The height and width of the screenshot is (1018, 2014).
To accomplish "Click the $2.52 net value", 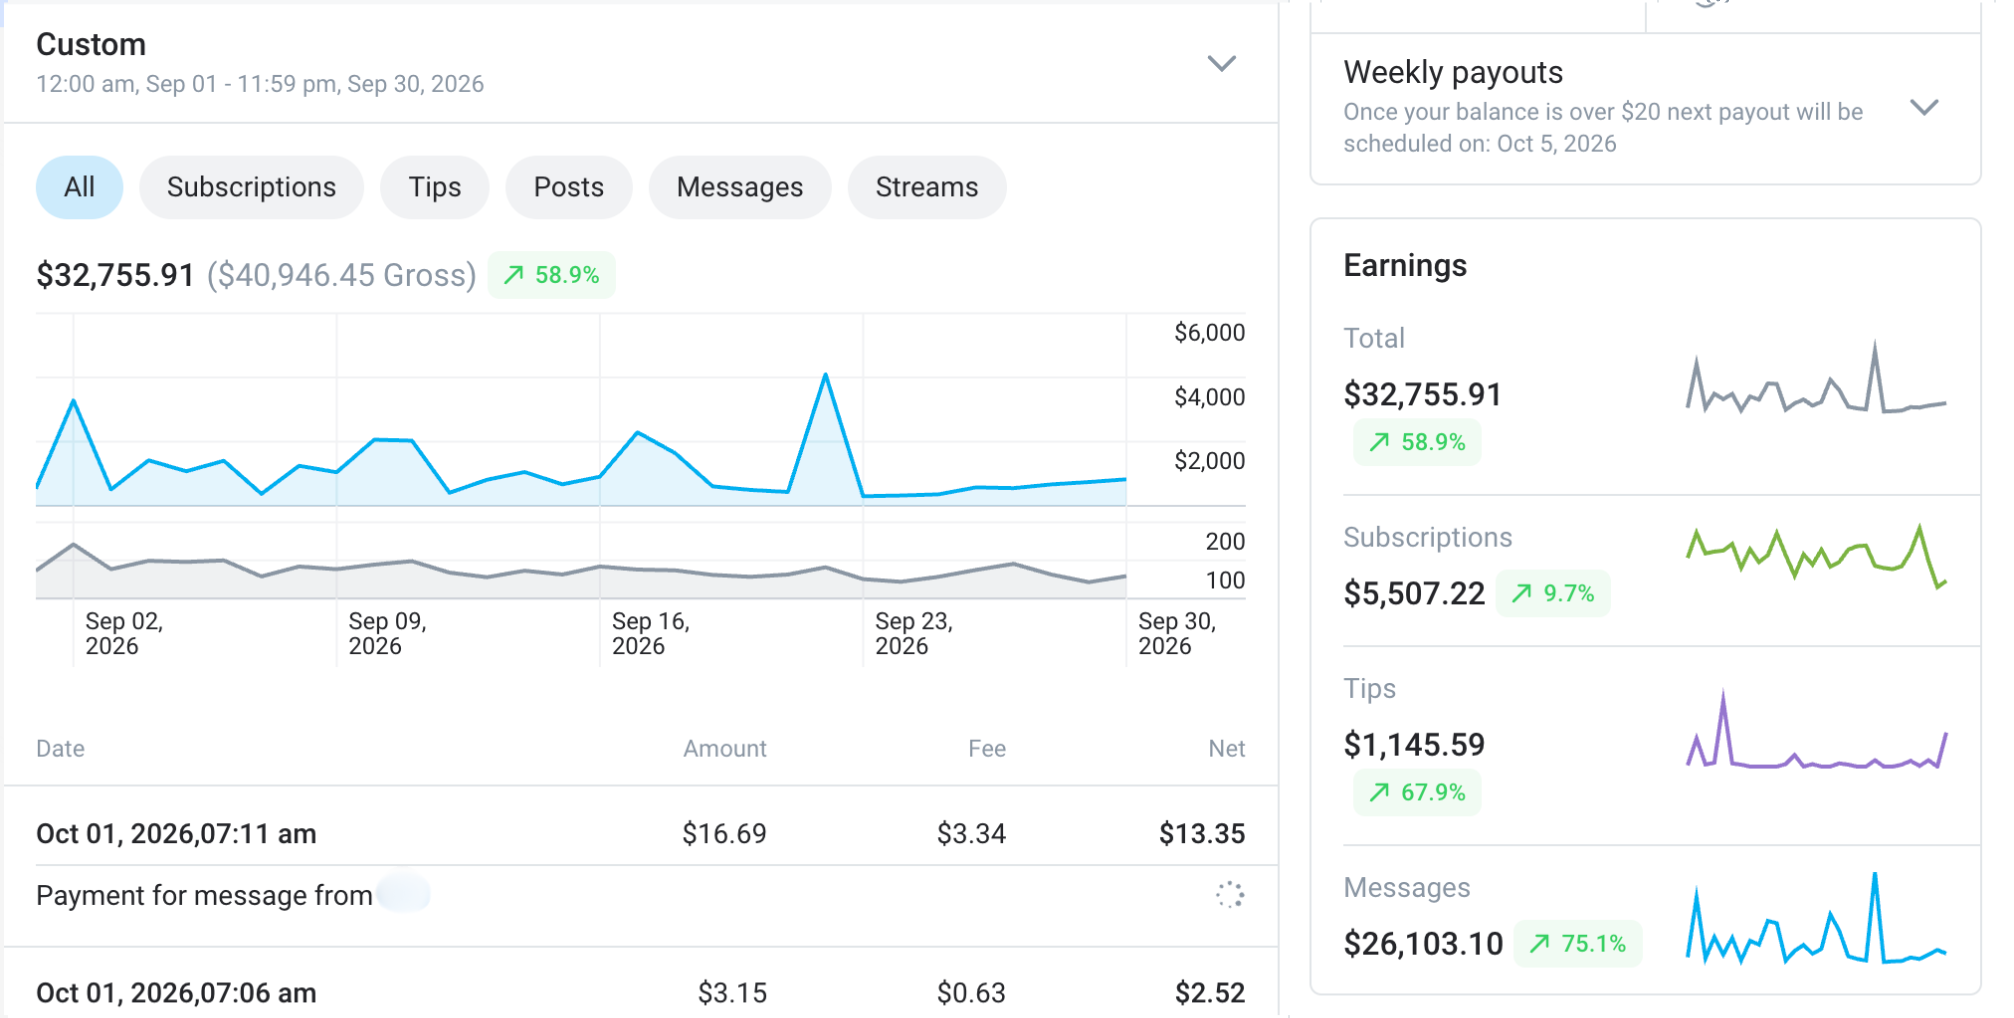I will pyautogui.click(x=1210, y=993).
